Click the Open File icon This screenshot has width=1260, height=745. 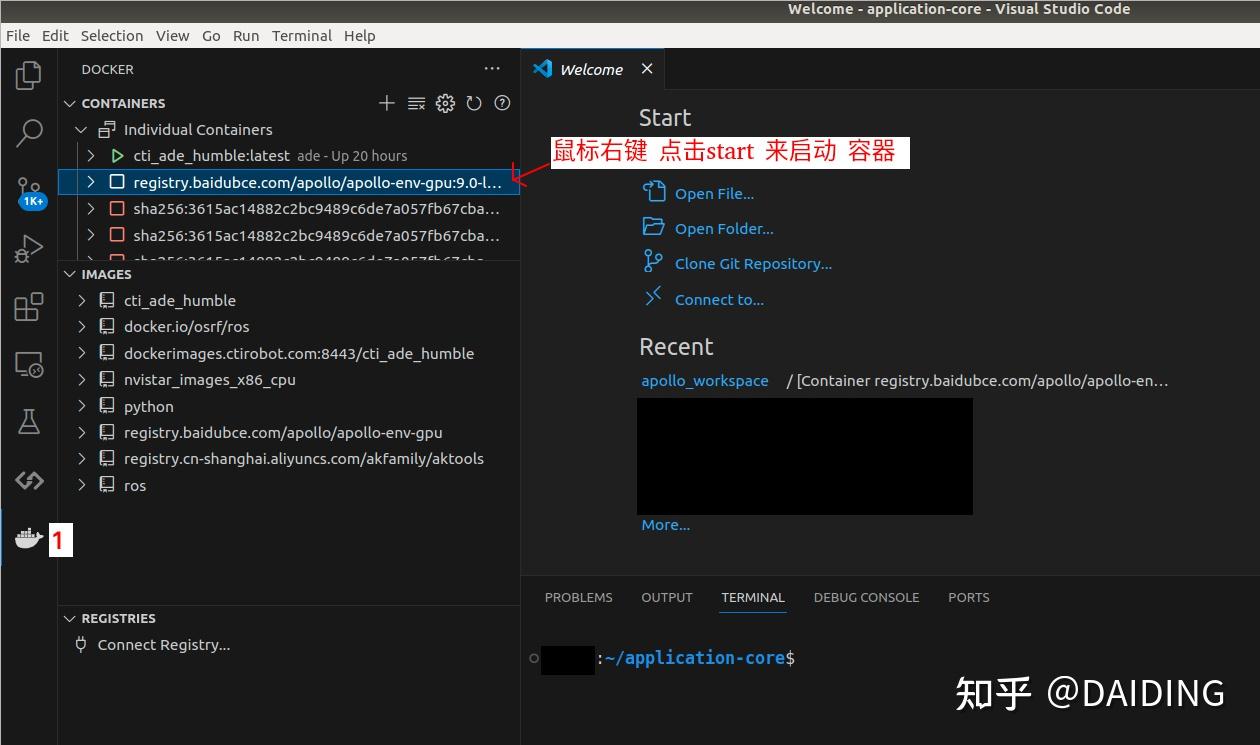(653, 191)
